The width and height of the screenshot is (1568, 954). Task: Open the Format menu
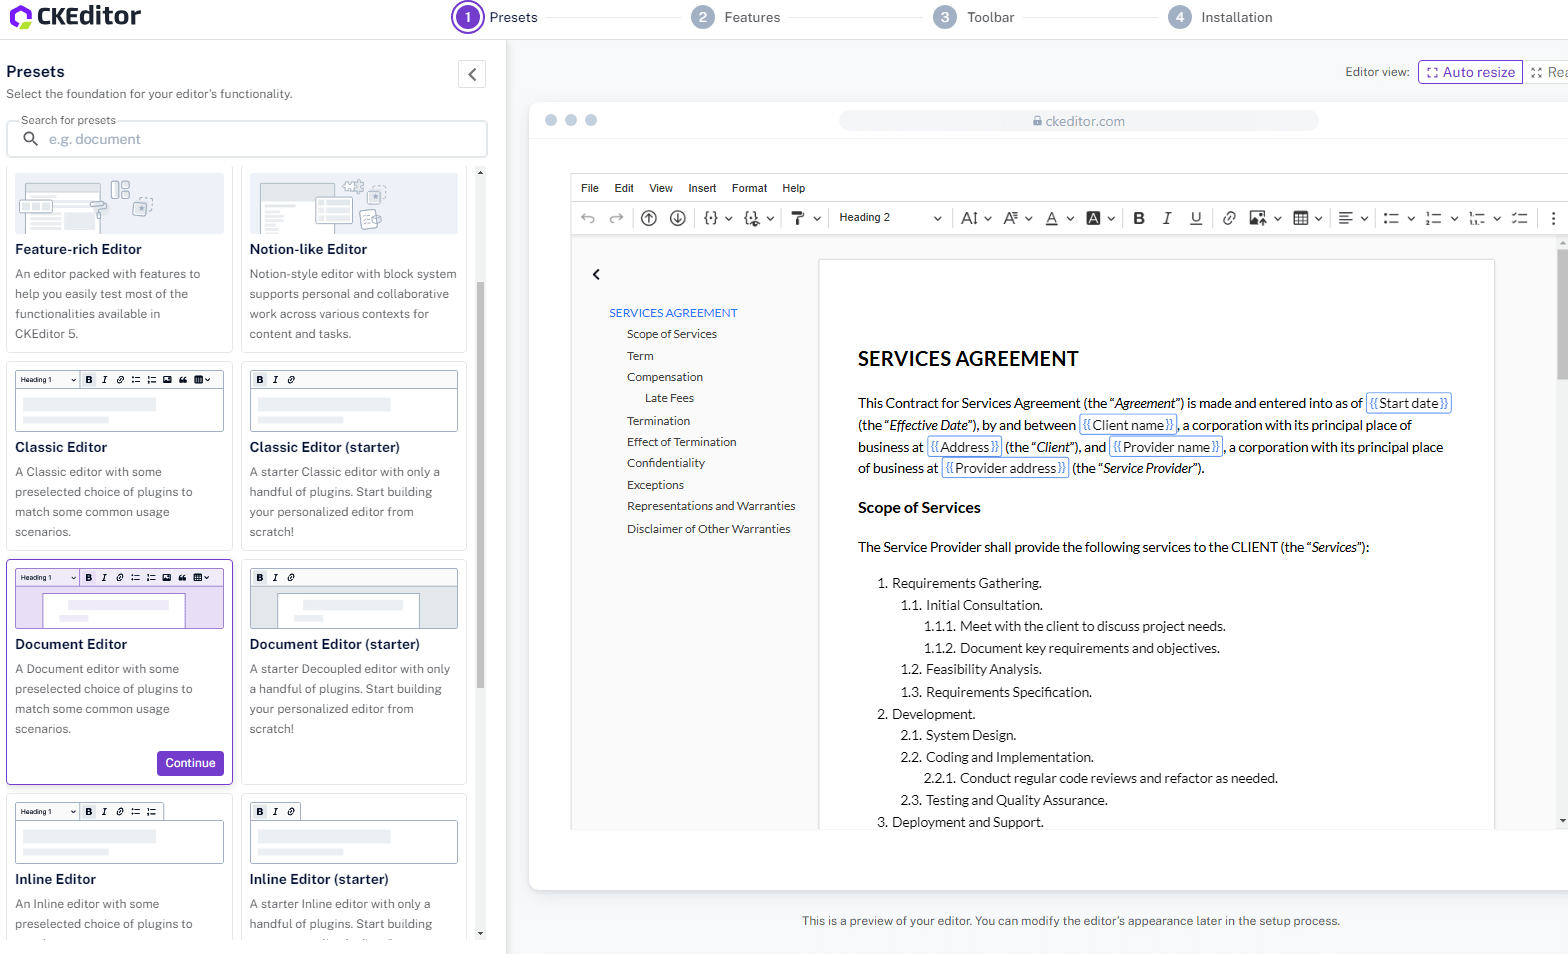[749, 188]
